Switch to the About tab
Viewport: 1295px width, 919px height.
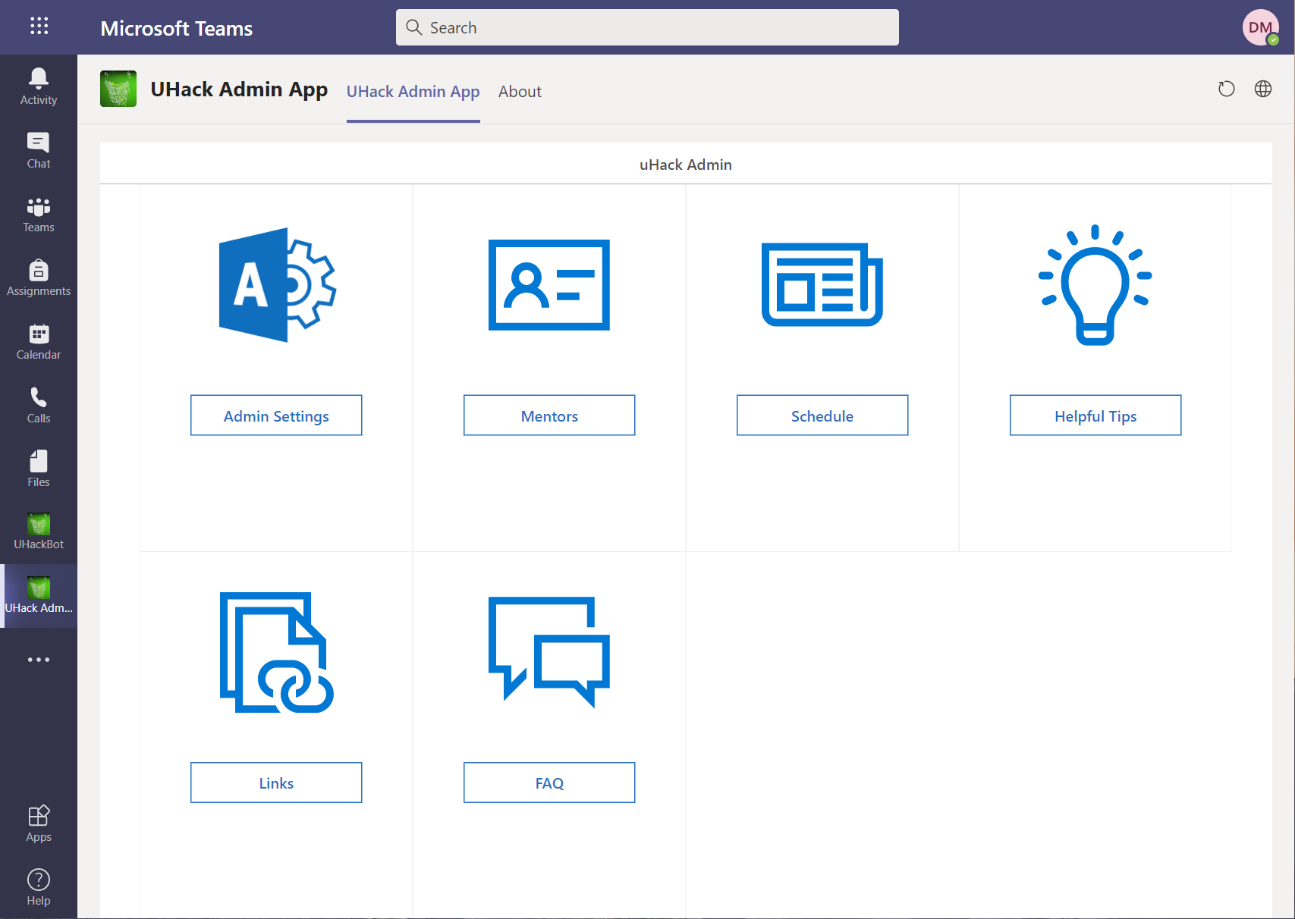coord(520,91)
